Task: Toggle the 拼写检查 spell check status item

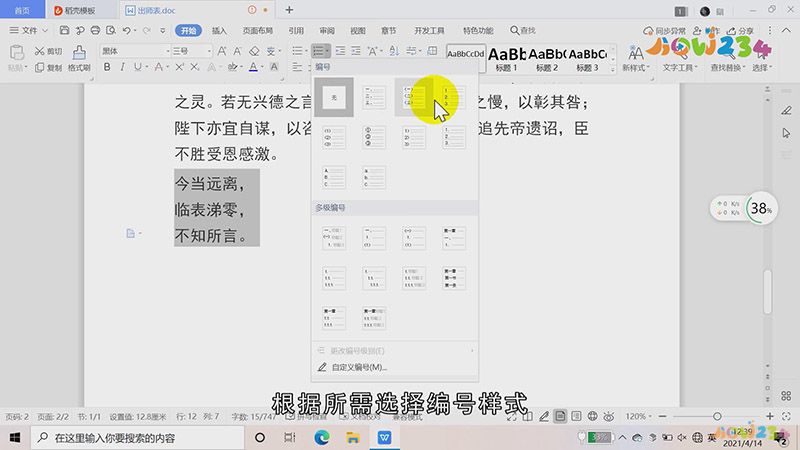Action: point(305,417)
